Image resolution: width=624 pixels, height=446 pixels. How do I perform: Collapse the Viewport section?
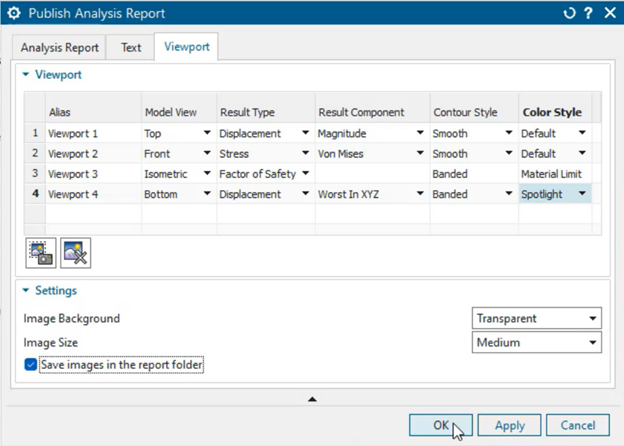[26, 74]
